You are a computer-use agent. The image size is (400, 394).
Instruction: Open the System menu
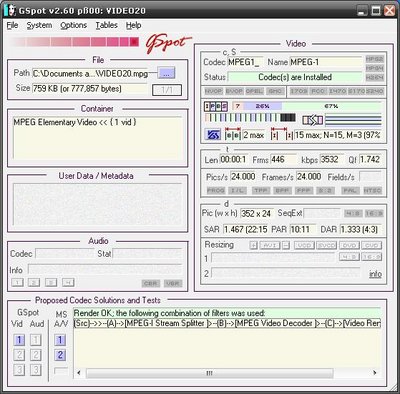click(39, 25)
